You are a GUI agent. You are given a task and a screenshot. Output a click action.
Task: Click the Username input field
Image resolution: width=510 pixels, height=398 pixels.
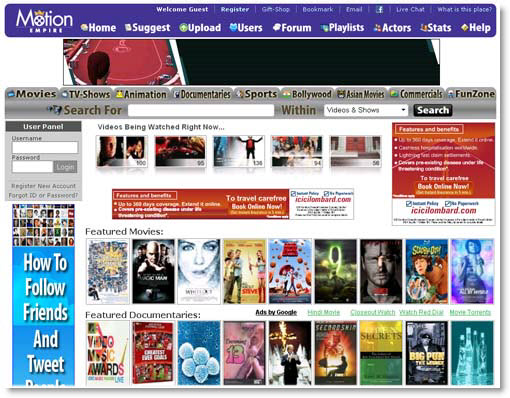(45, 148)
